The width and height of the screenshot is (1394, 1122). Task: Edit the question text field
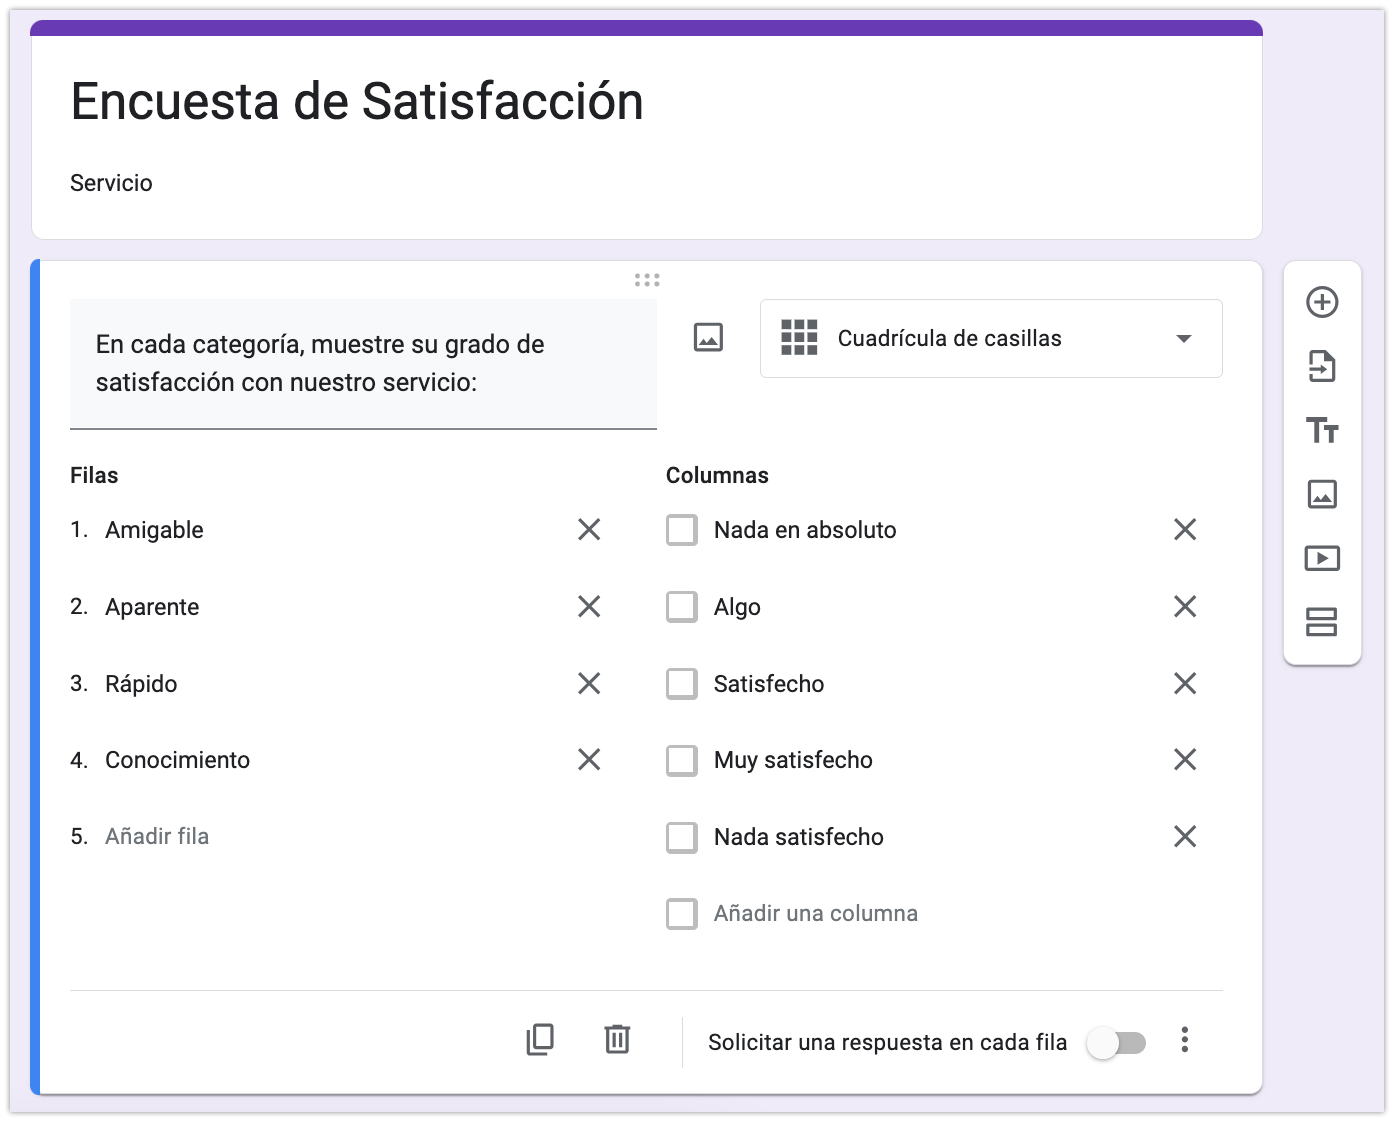click(363, 364)
